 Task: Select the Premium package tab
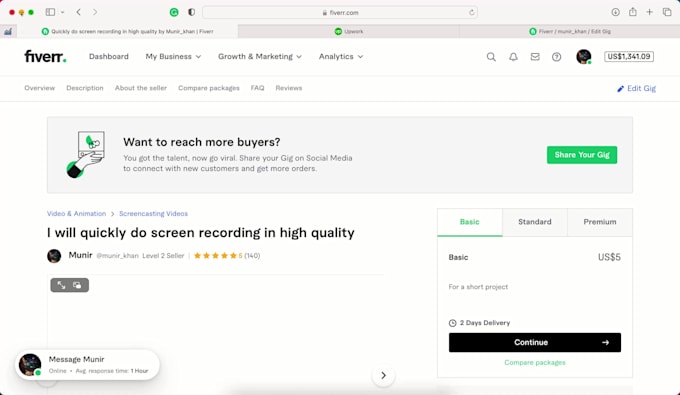tap(600, 222)
